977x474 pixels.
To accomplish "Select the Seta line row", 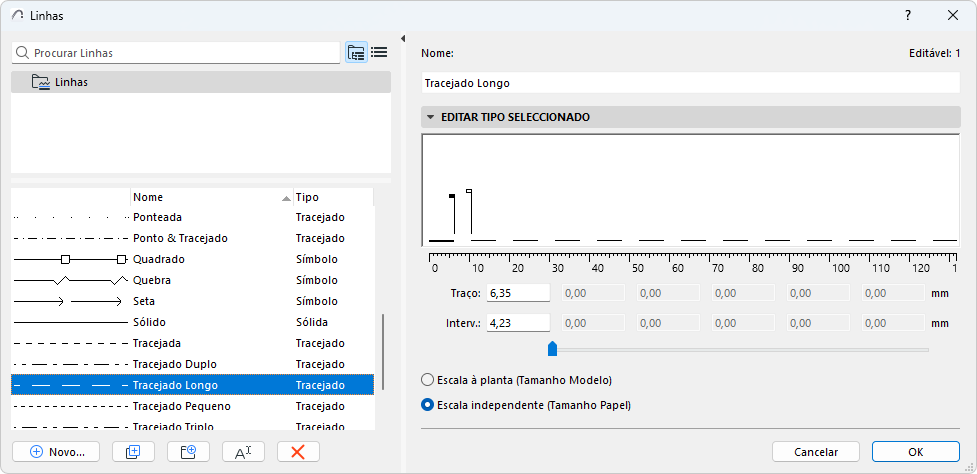I will 193,301.
